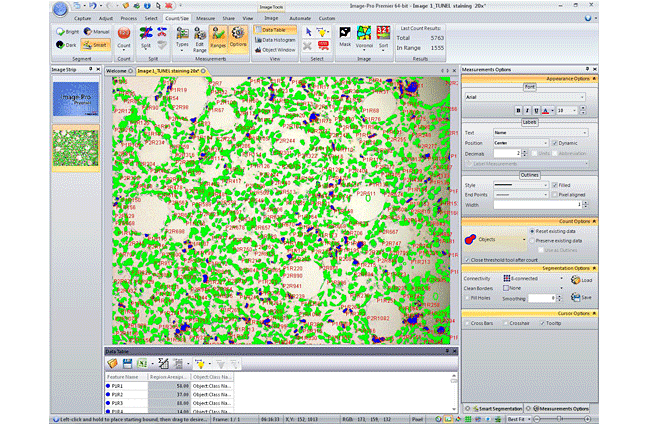Screen dimensions: 647x425
Task: Click the statistics sigma icon in Data Table
Action: 163,364
